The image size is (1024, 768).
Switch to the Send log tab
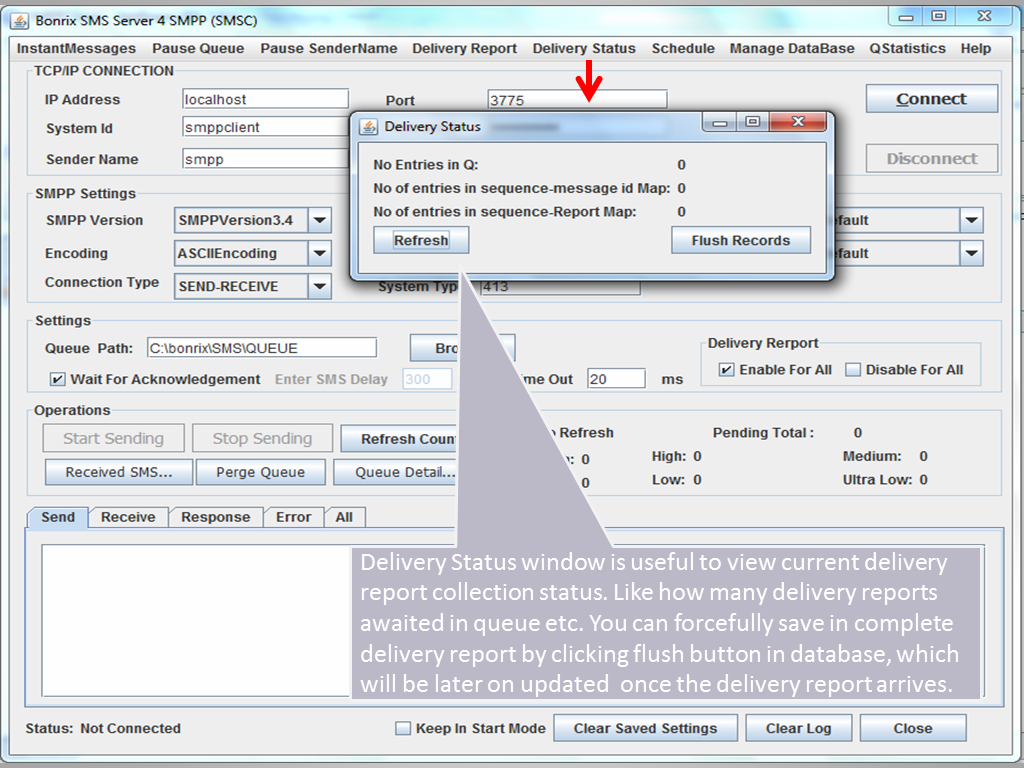coord(58,517)
